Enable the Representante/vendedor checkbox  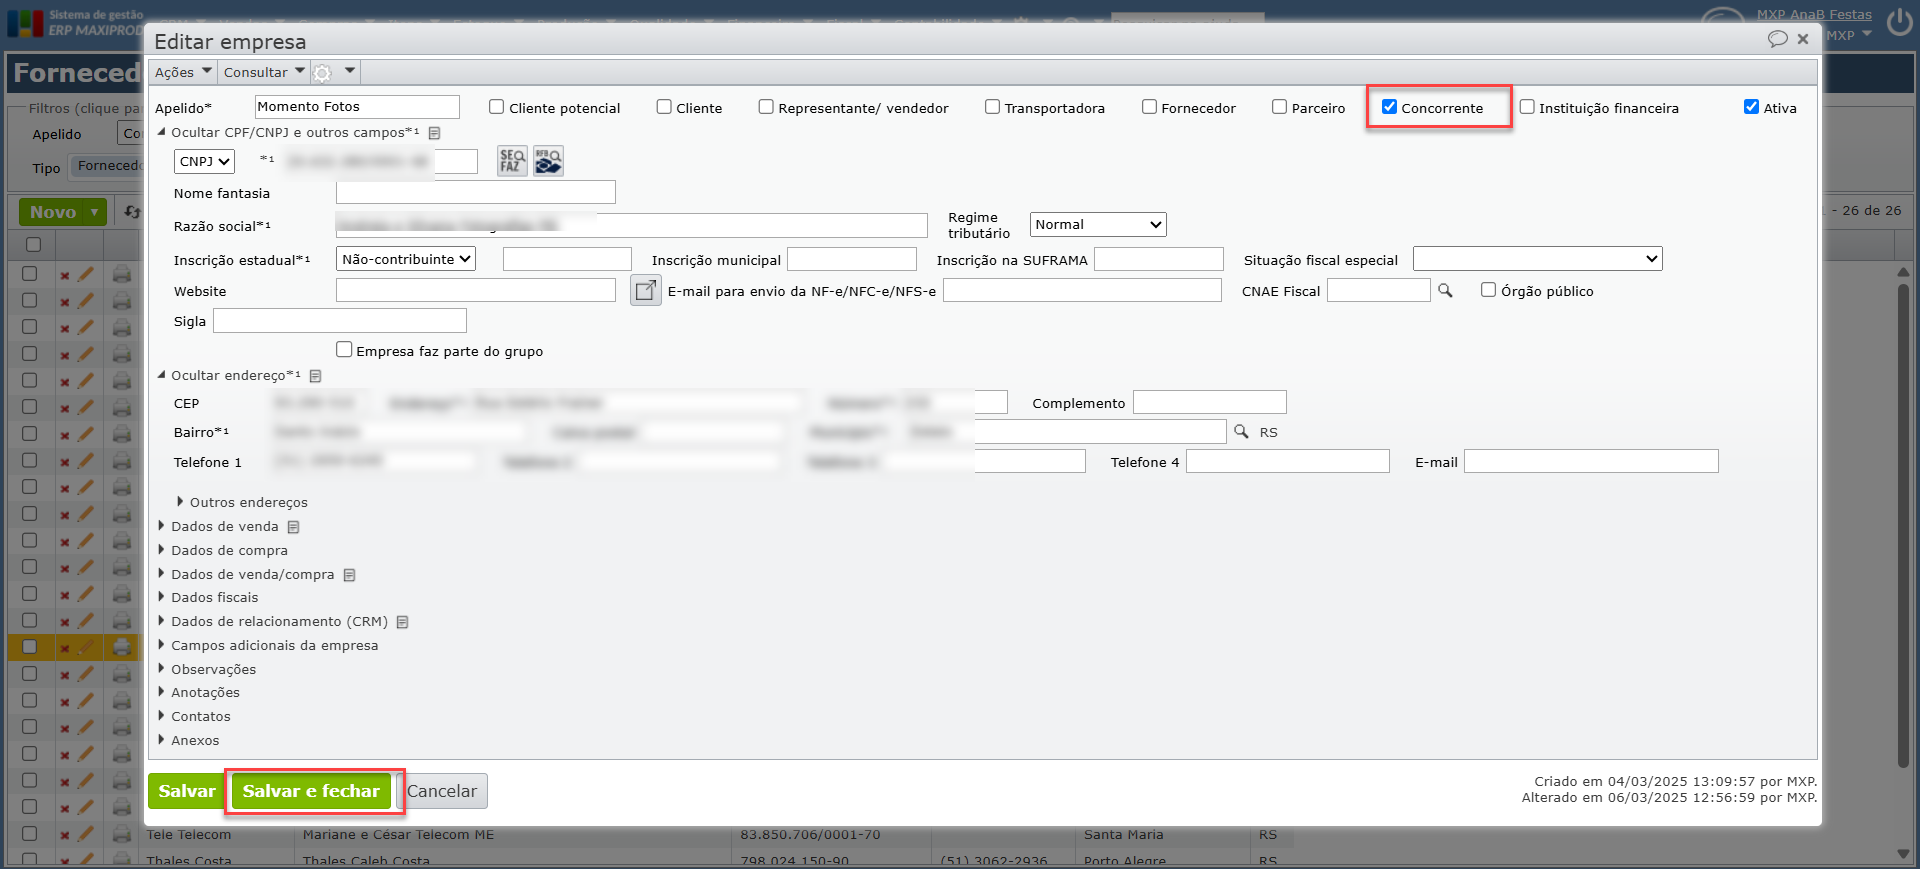tap(766, 107)
